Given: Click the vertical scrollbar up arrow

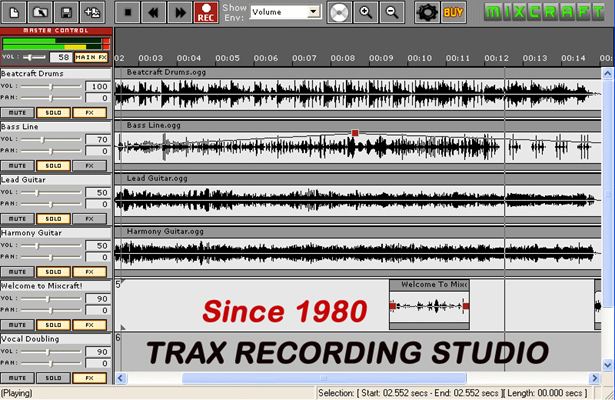Looking at the screenshot, I should pyautogui.click(x=608, y=73).
